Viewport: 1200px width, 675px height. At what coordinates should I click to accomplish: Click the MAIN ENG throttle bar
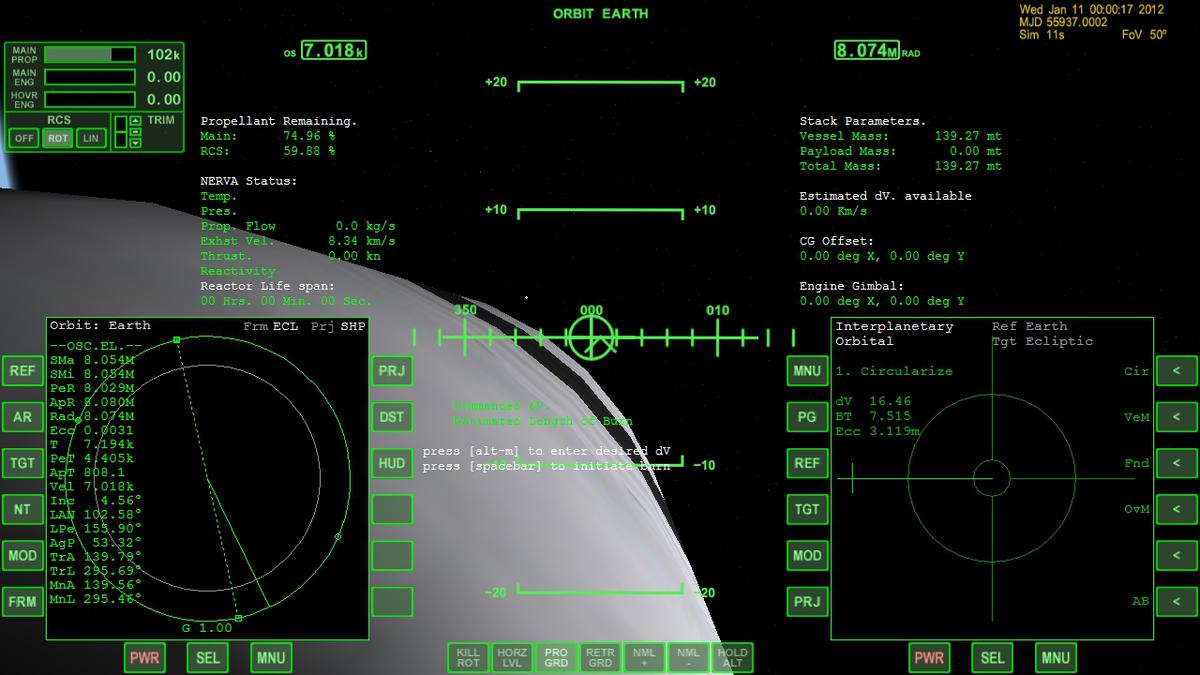tap(89, 77)
